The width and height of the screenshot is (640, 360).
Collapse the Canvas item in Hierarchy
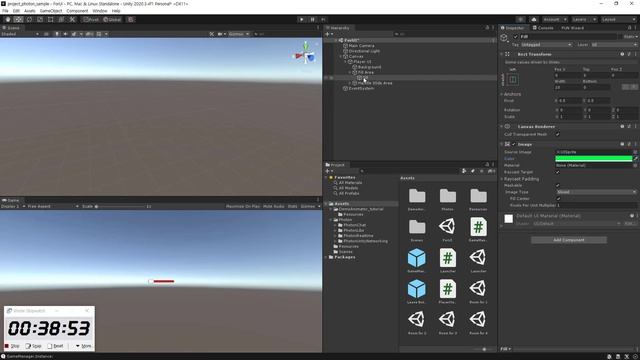click(341, 56)
